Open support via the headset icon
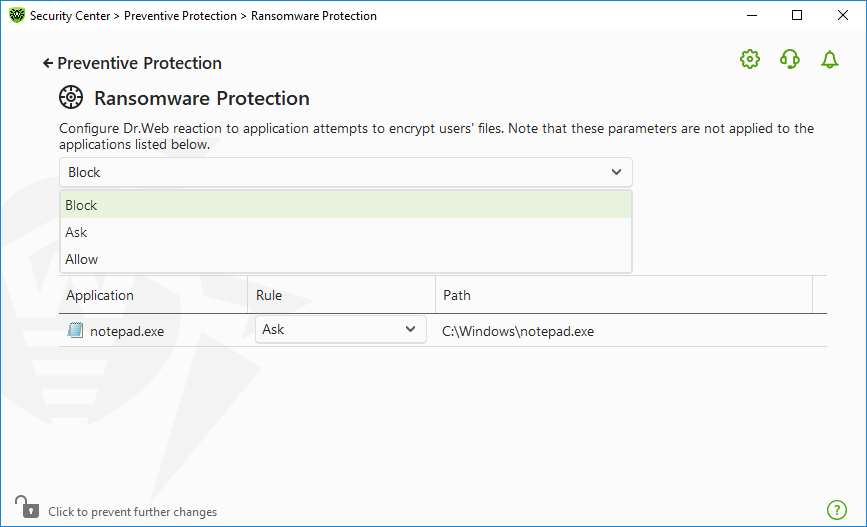This screenshot has height=527, width=867. point(790,59)
